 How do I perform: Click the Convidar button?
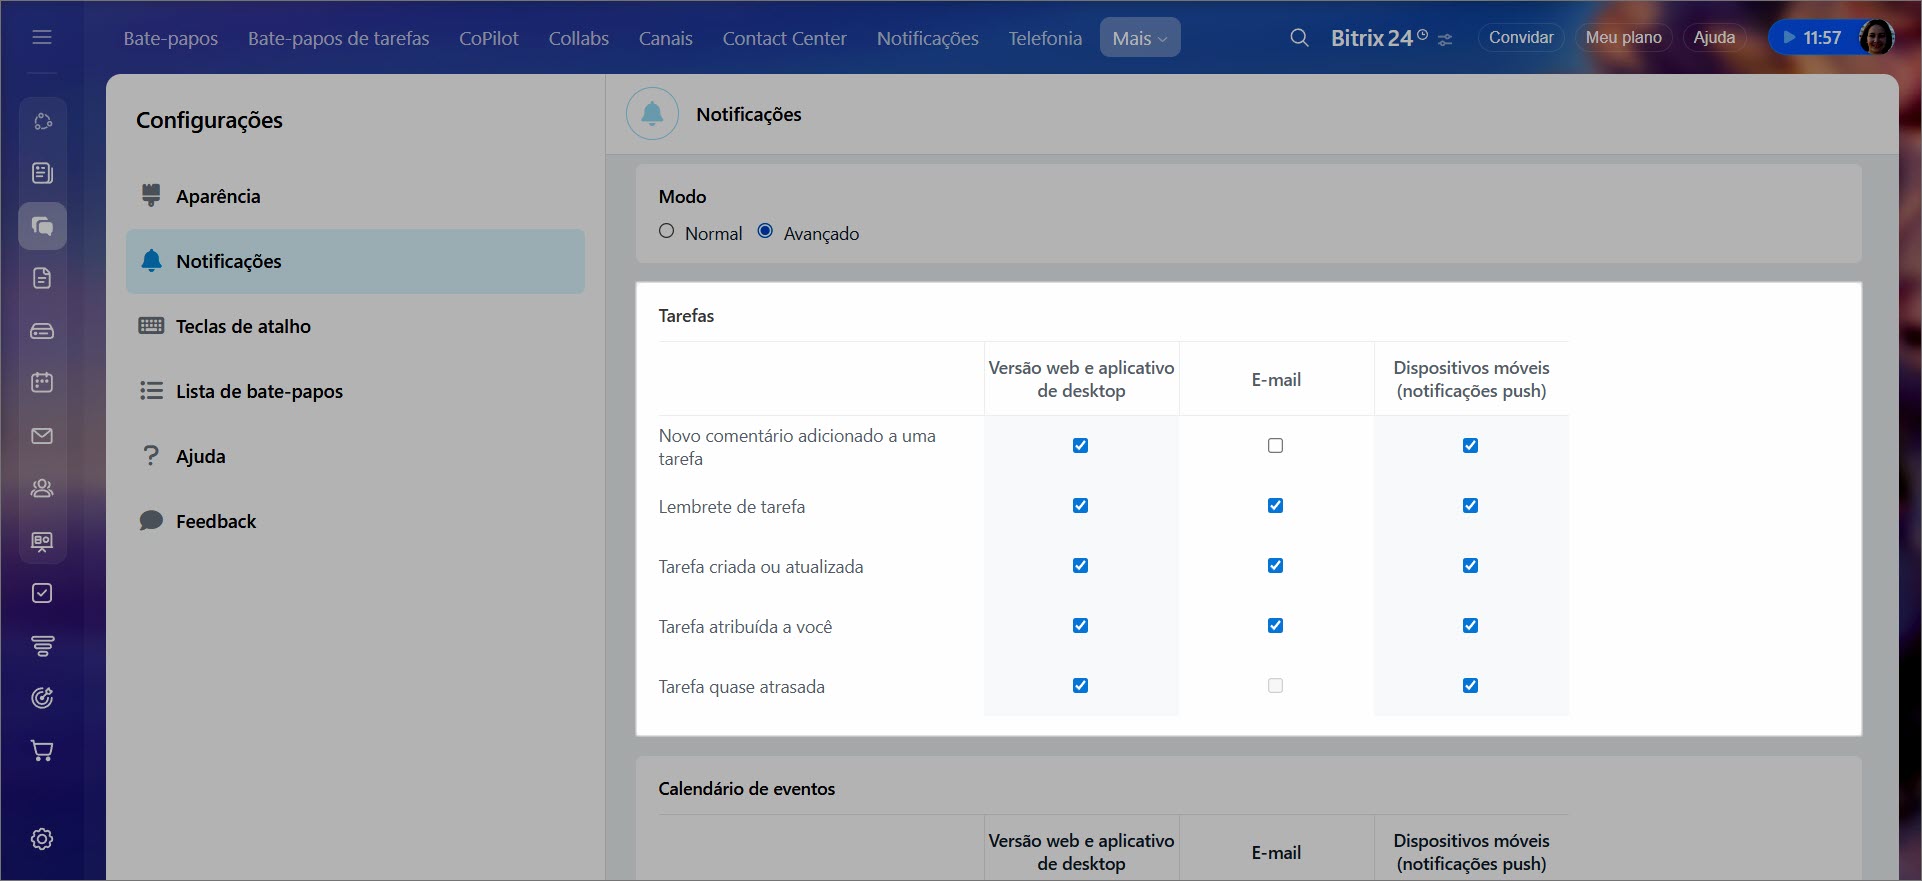[x=1520, y=38]
